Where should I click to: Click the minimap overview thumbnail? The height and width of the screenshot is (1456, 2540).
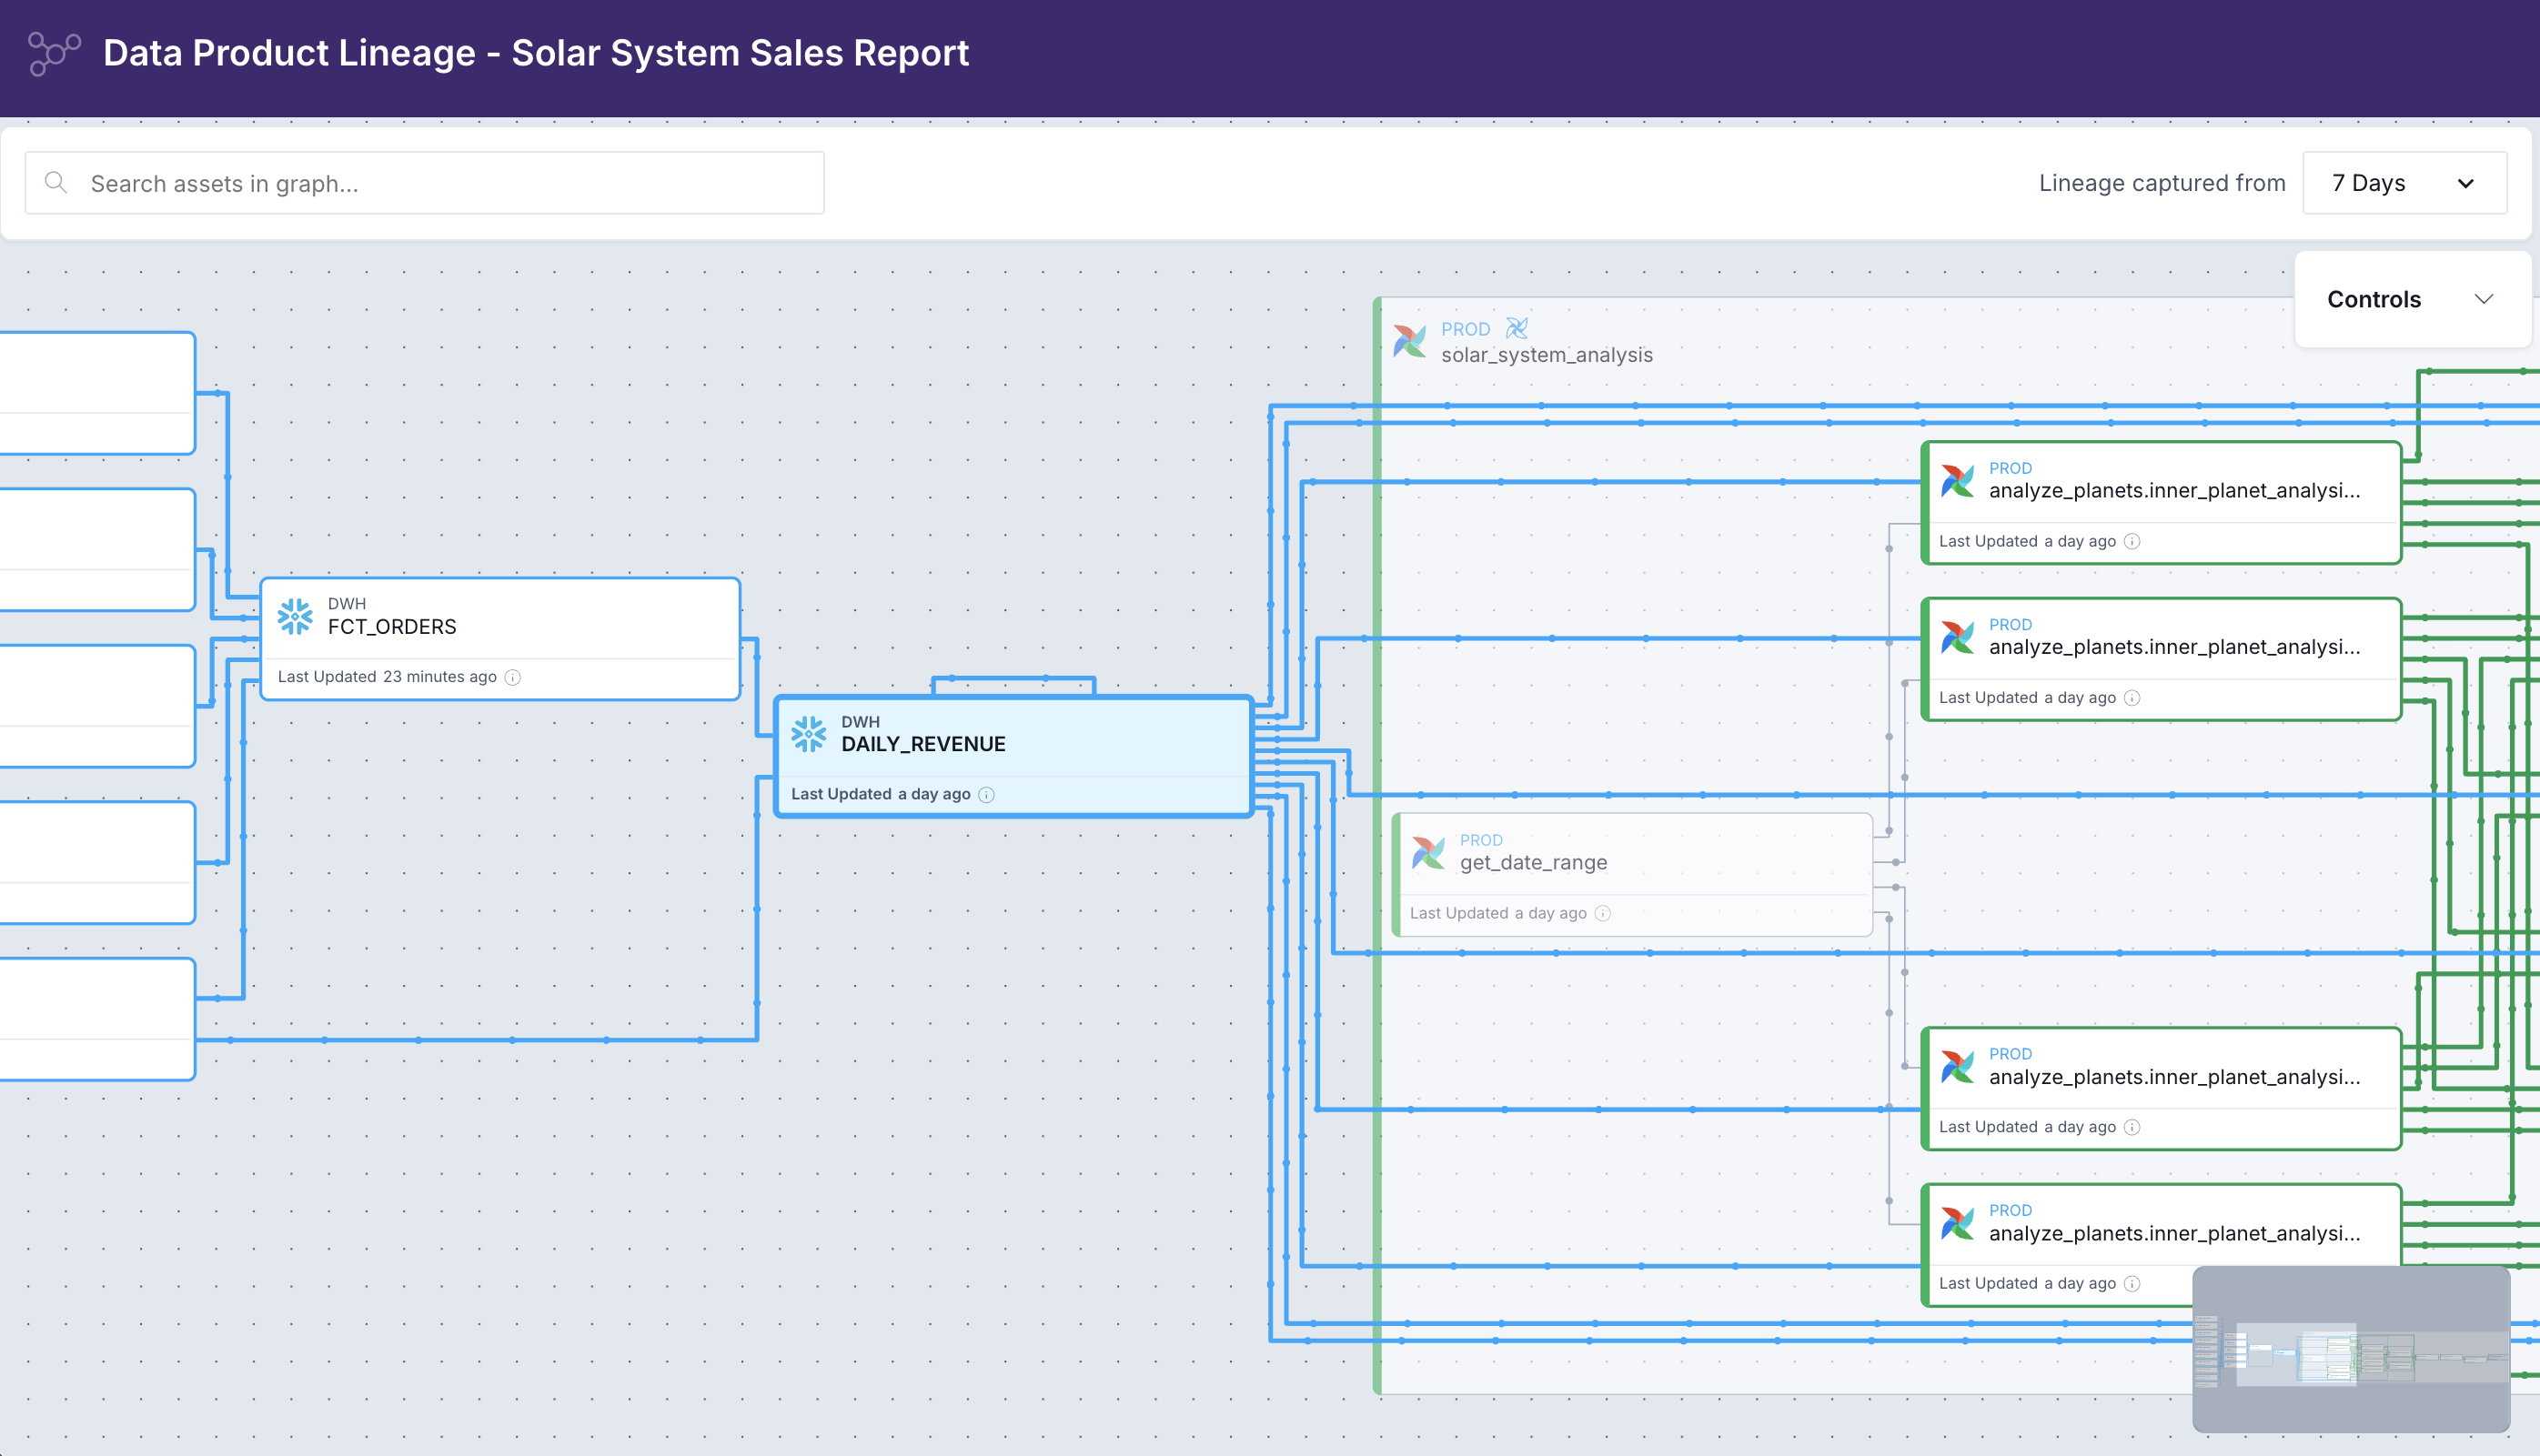click(2350, 1350)
